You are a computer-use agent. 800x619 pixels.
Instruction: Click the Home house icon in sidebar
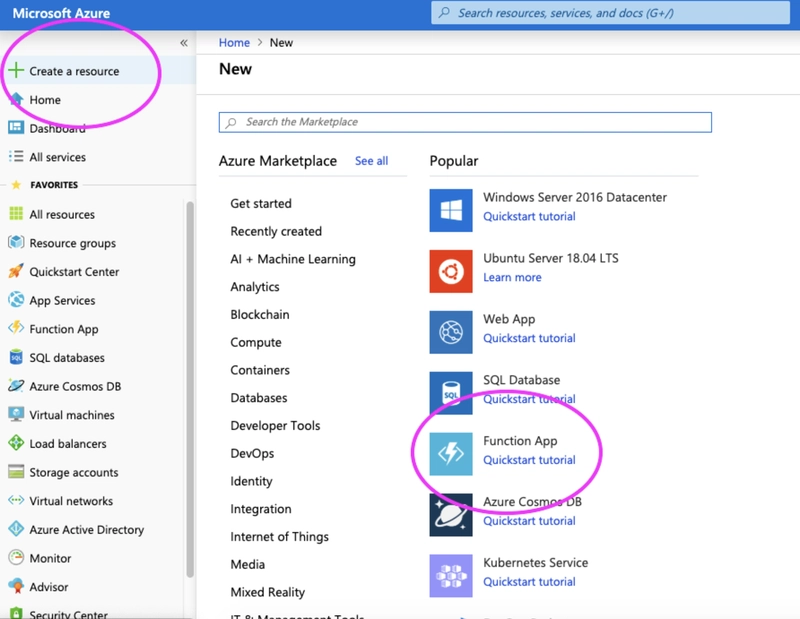pos(16,99)
